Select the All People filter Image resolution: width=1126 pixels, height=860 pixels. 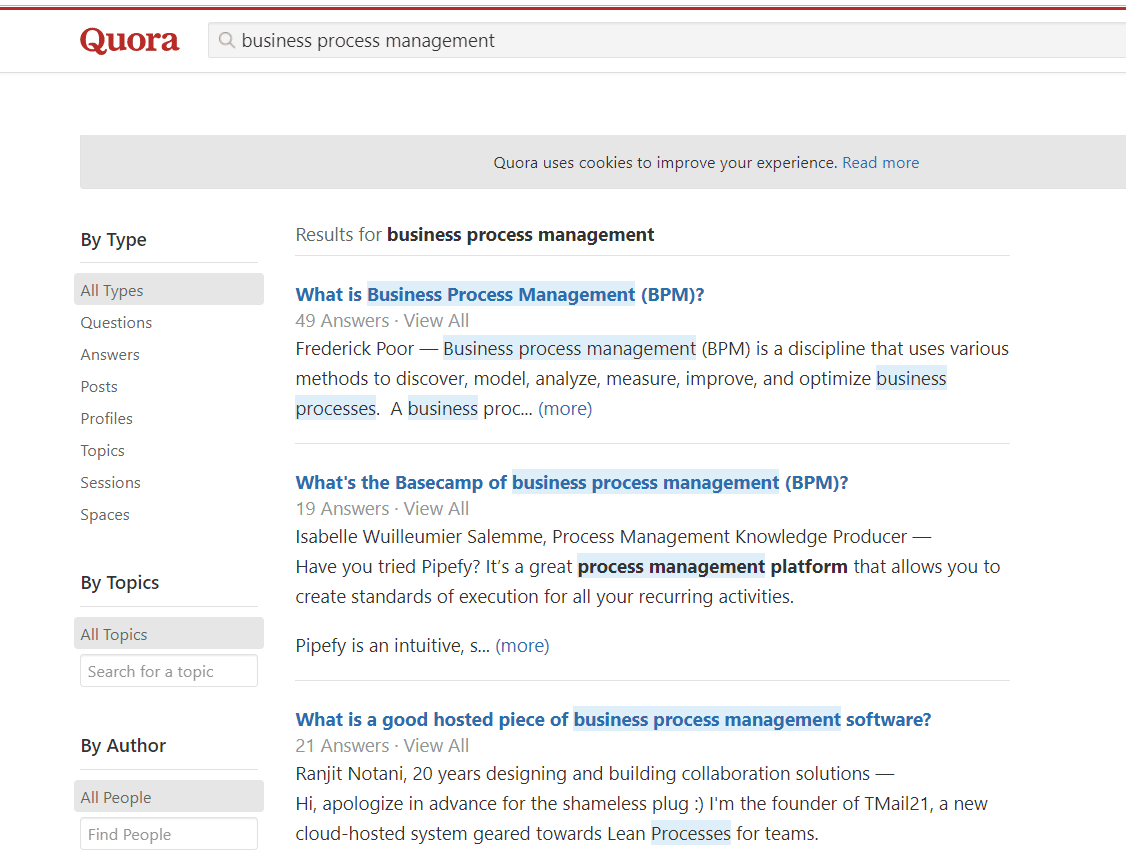tap(169, 797)
